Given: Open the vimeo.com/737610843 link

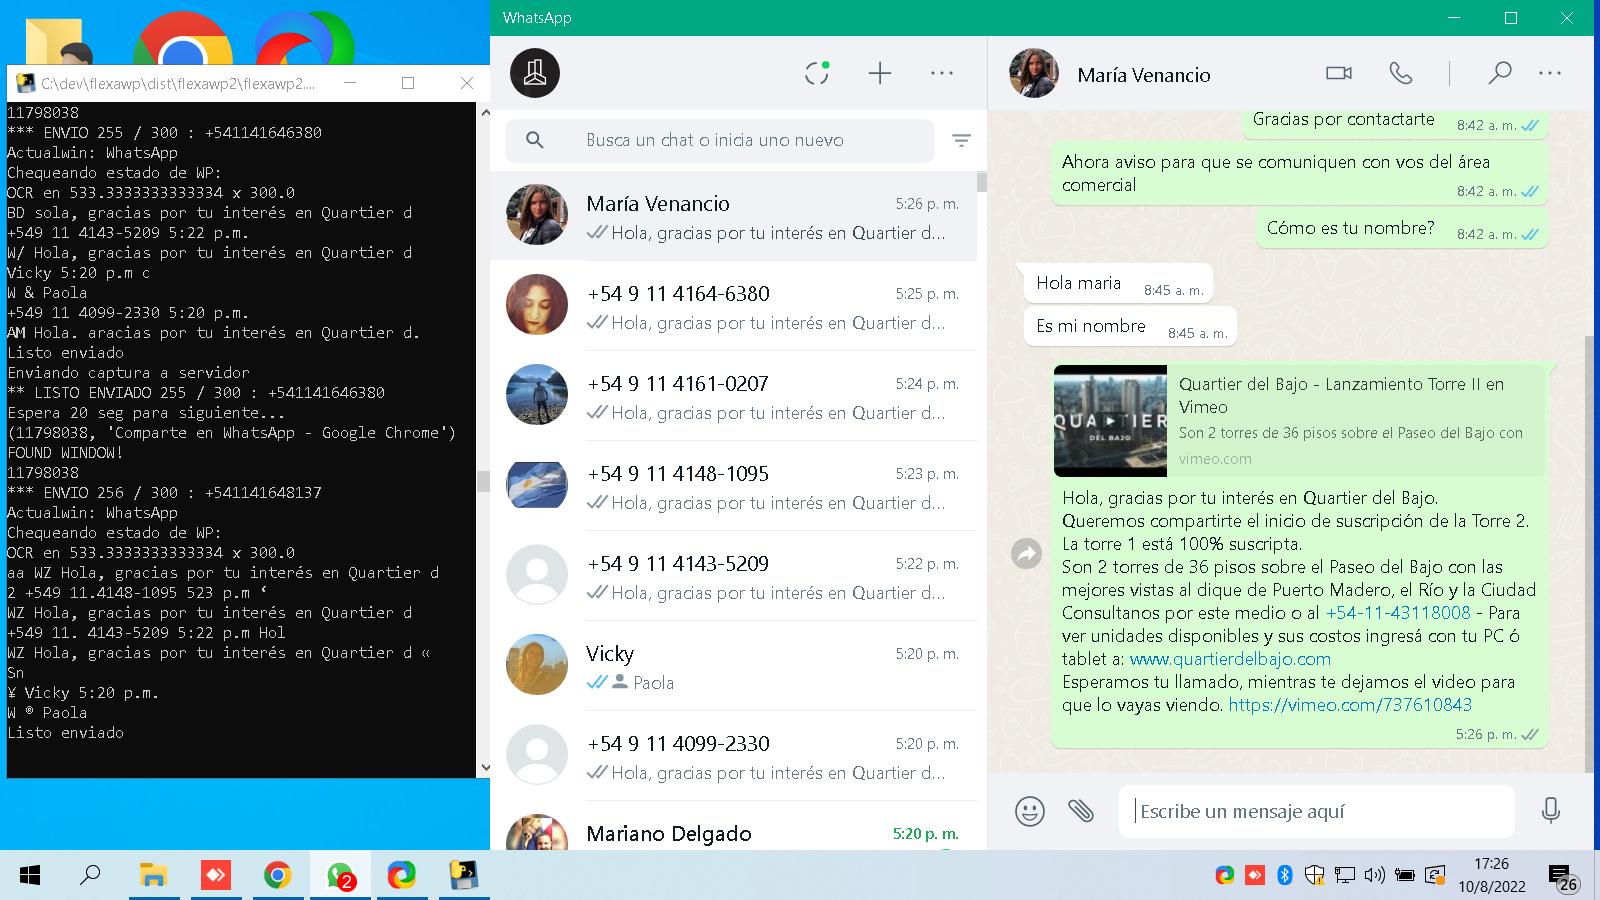Looking at the screenshot, I should (1350, 705).
